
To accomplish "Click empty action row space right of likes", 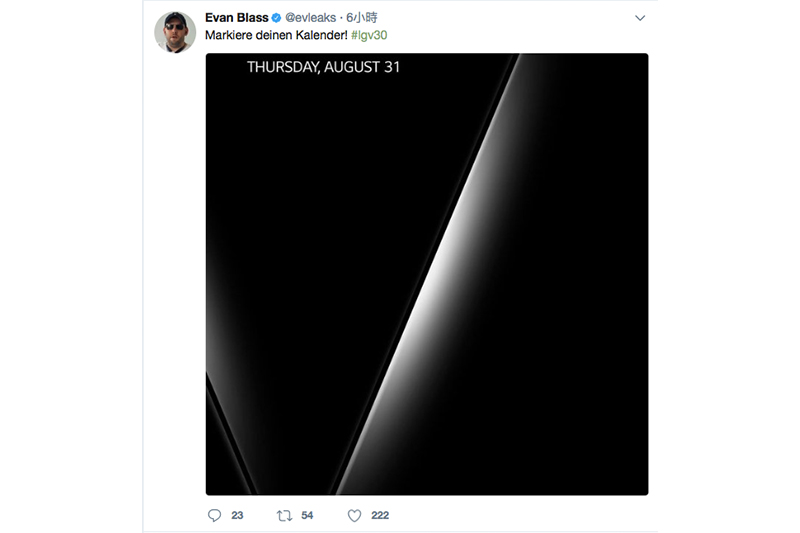I will (x=520, y=515).
